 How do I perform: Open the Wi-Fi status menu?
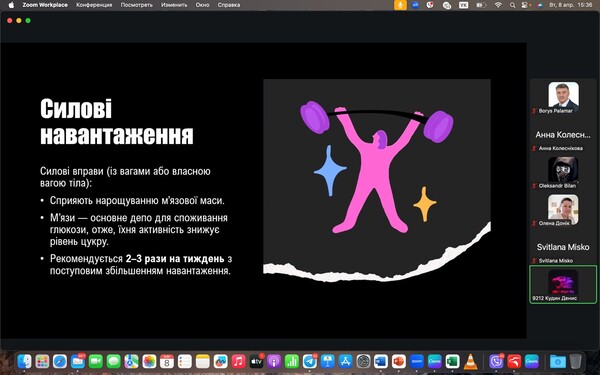pyautogui.click(x=498, y=5)
